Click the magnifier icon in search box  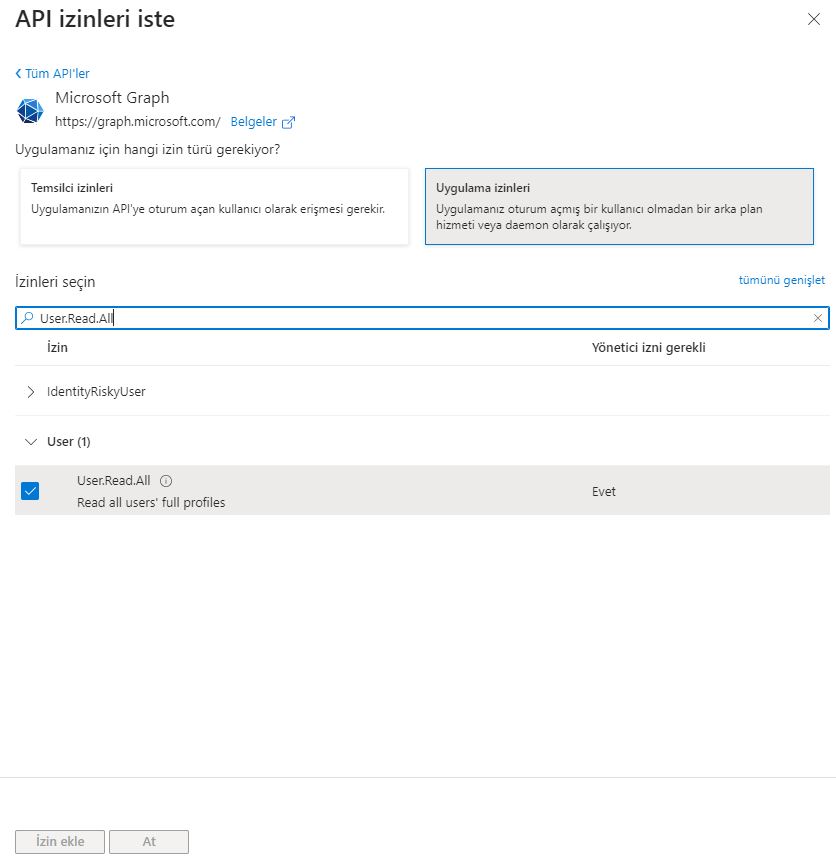[x=28, y=318]
